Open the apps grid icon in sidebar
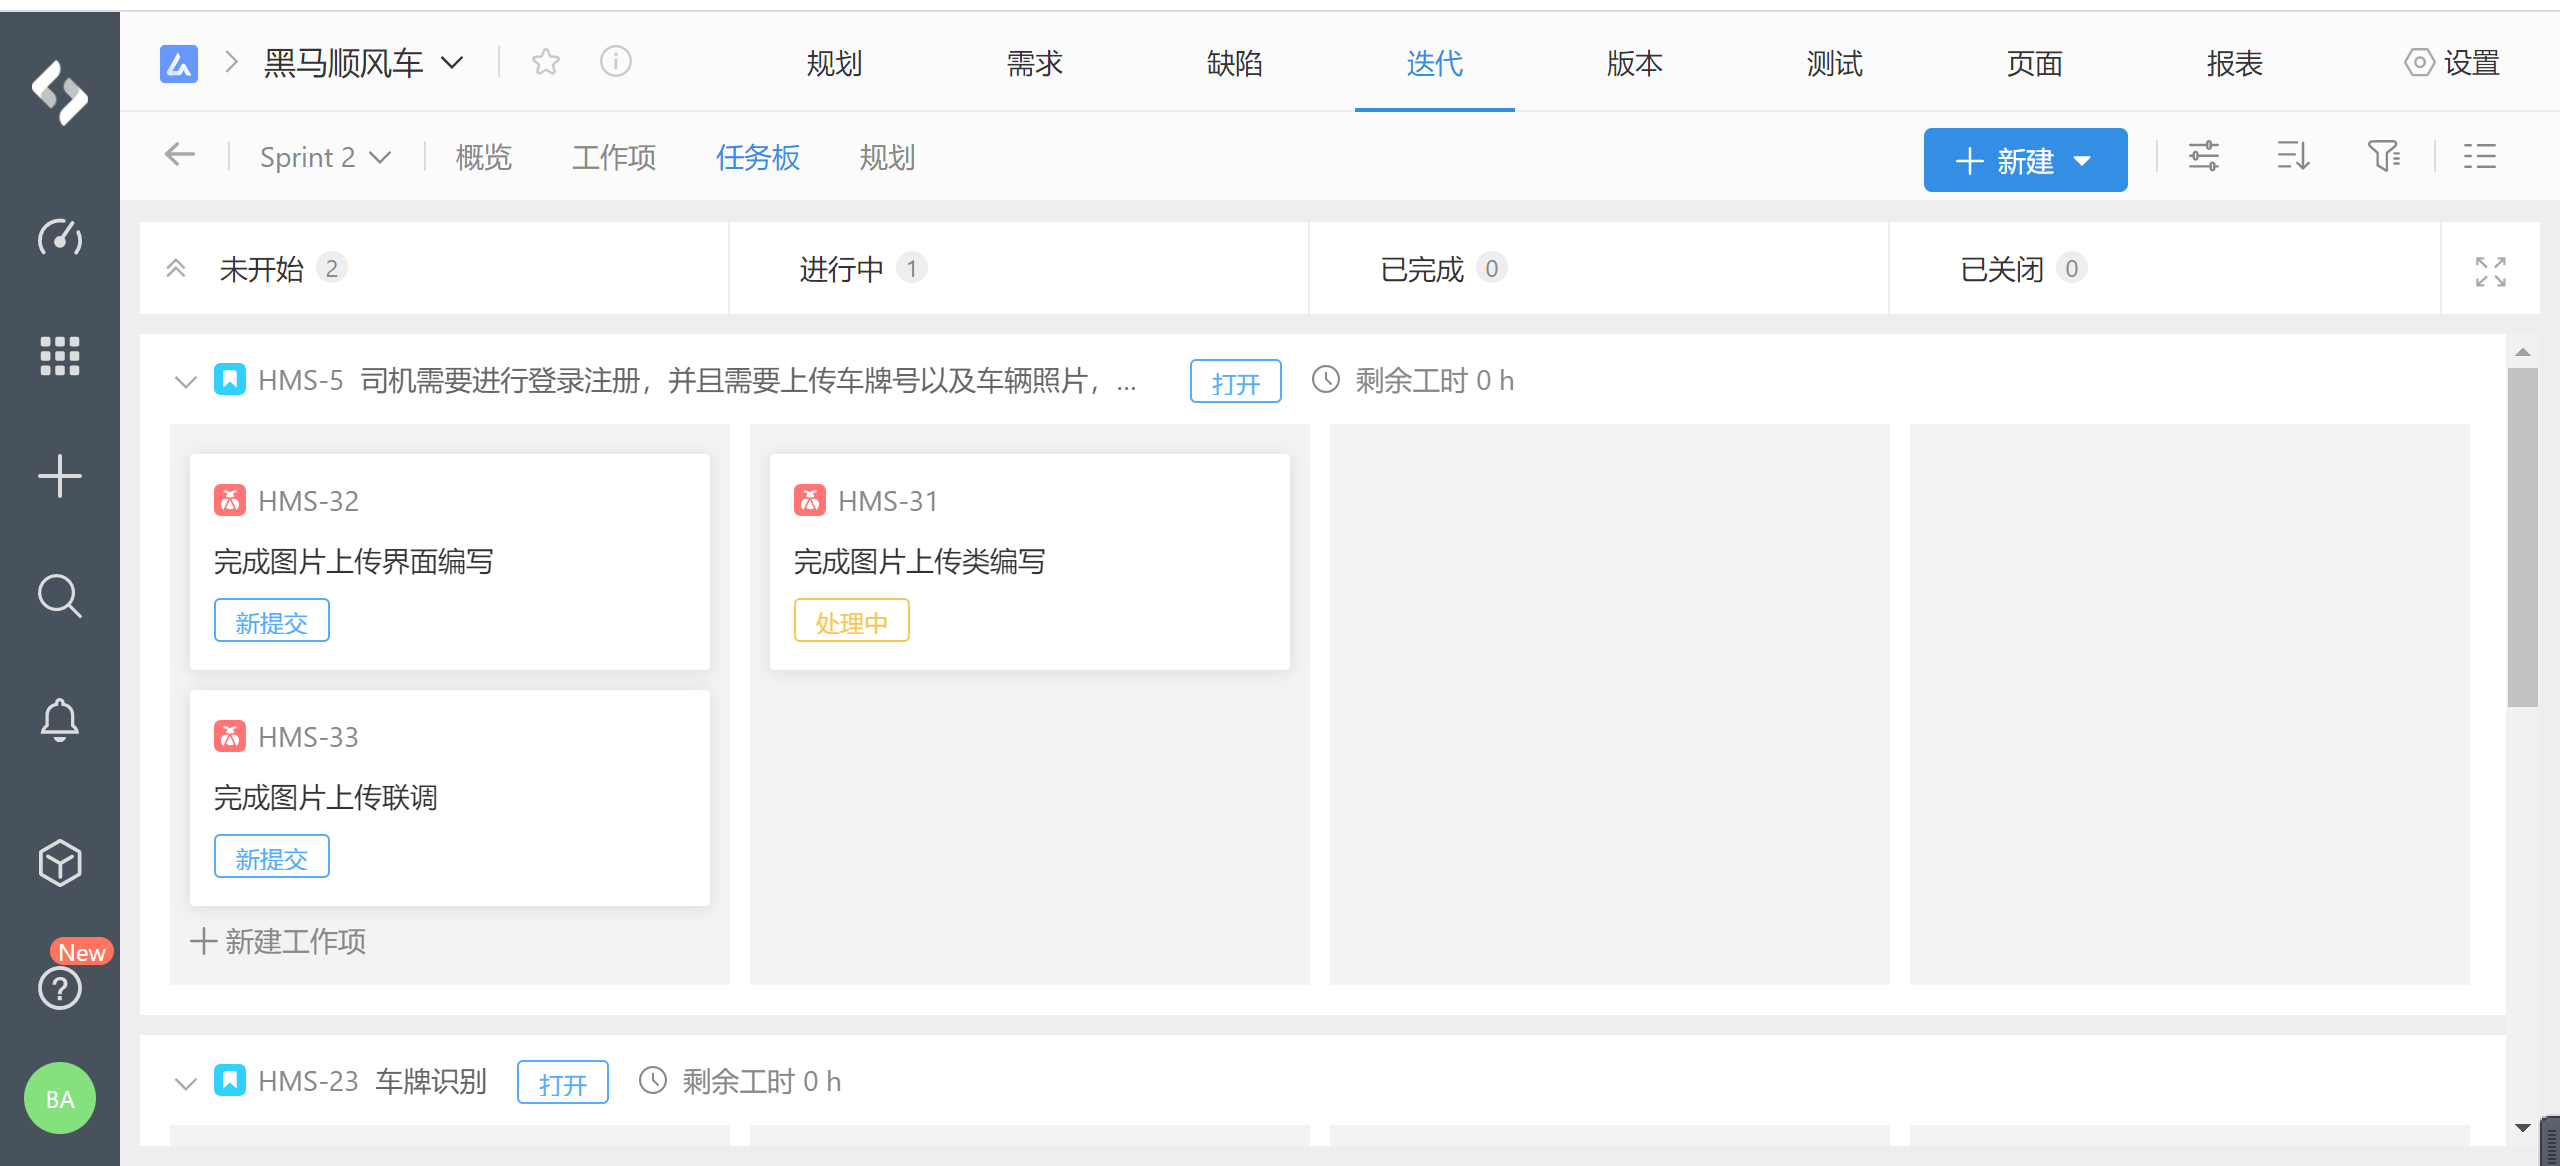Screen dimensions: 2560x1166 (60, 355)
